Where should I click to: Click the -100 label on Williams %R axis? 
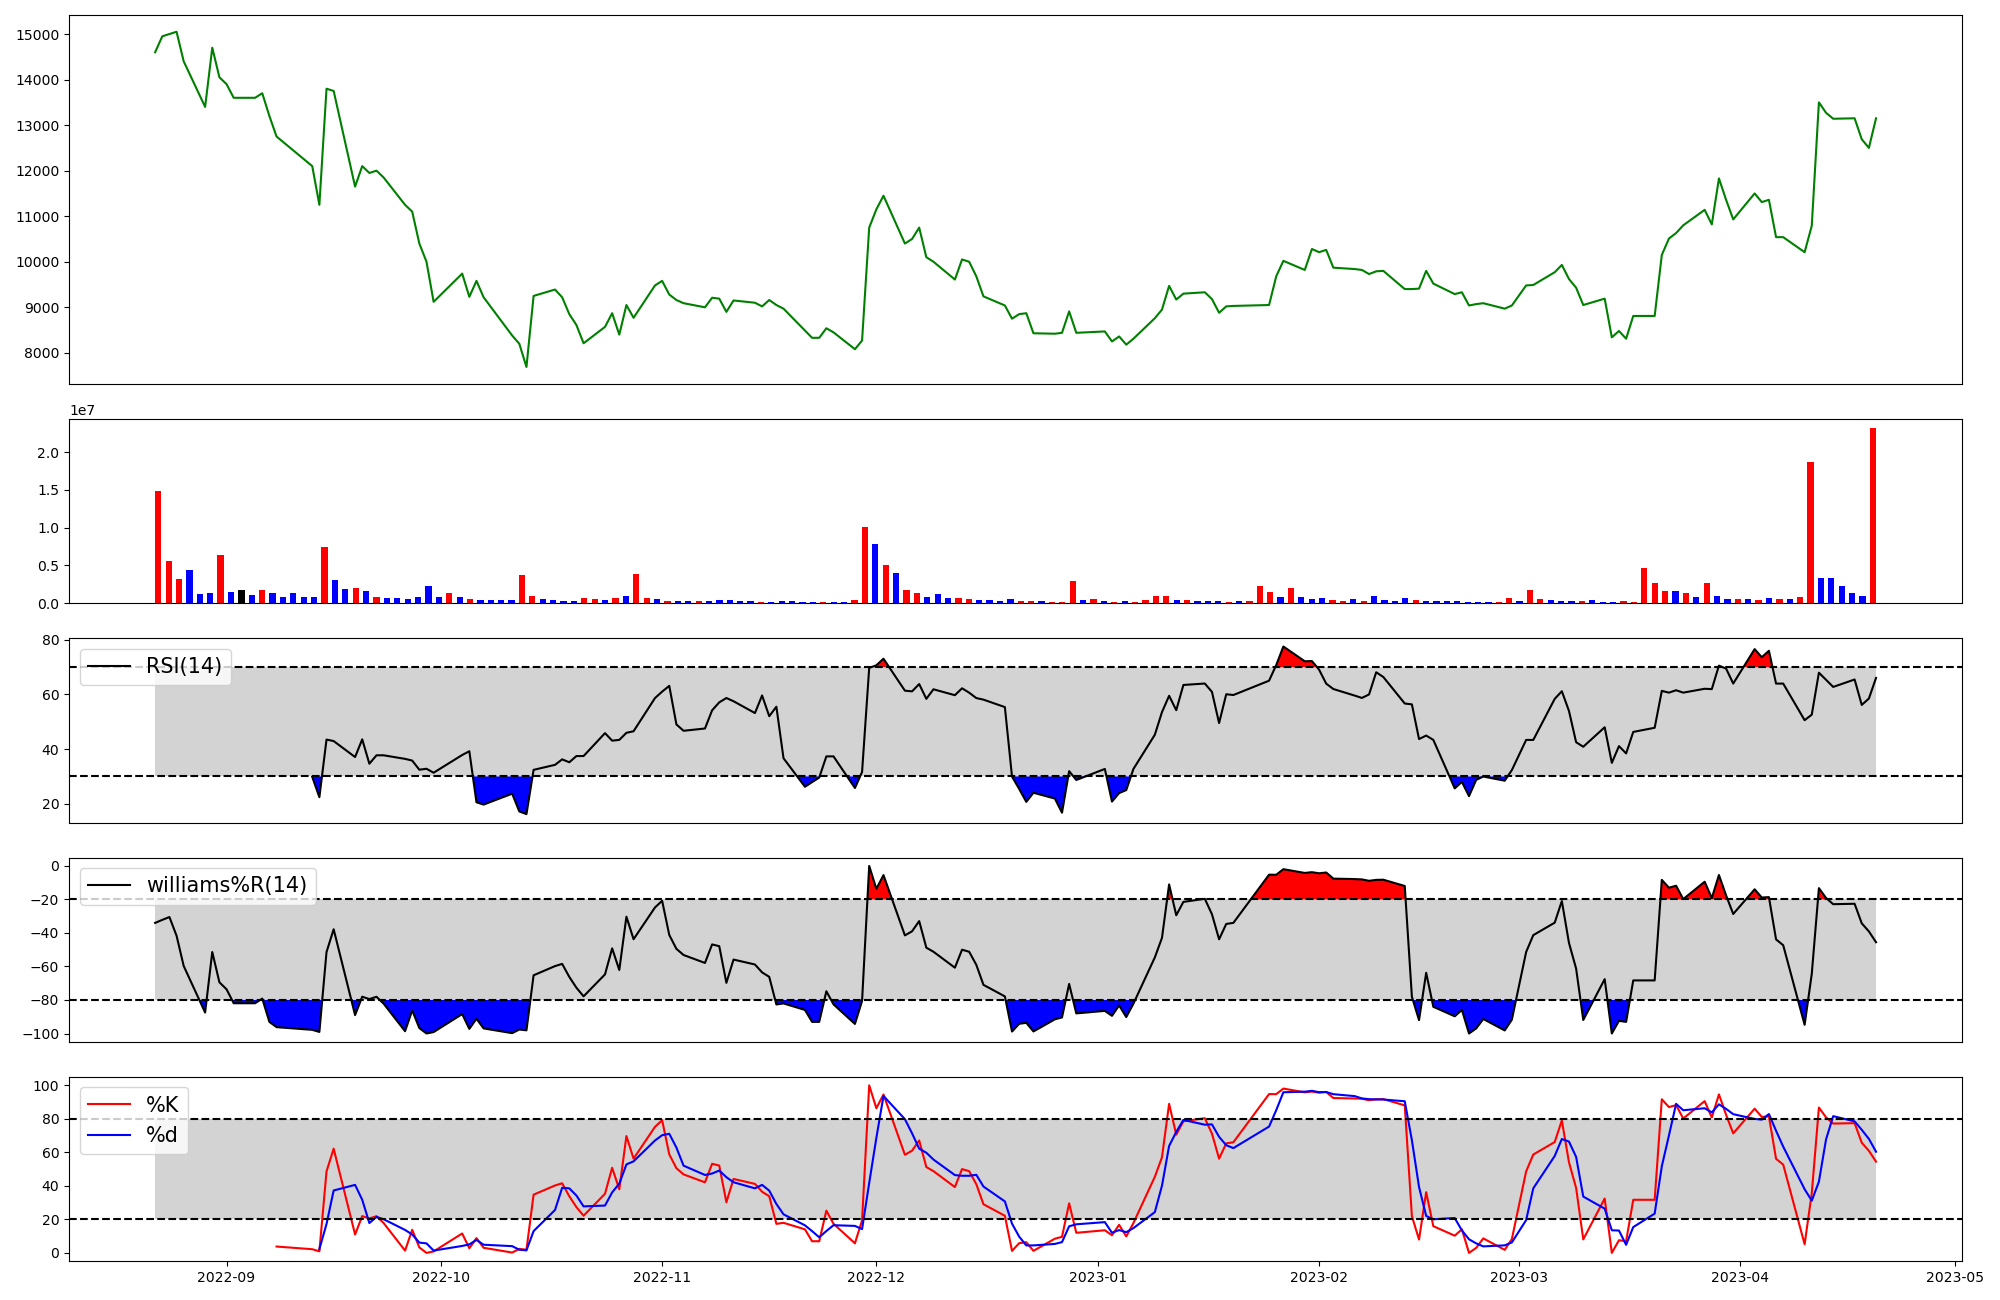click(x=41, y=1034)
